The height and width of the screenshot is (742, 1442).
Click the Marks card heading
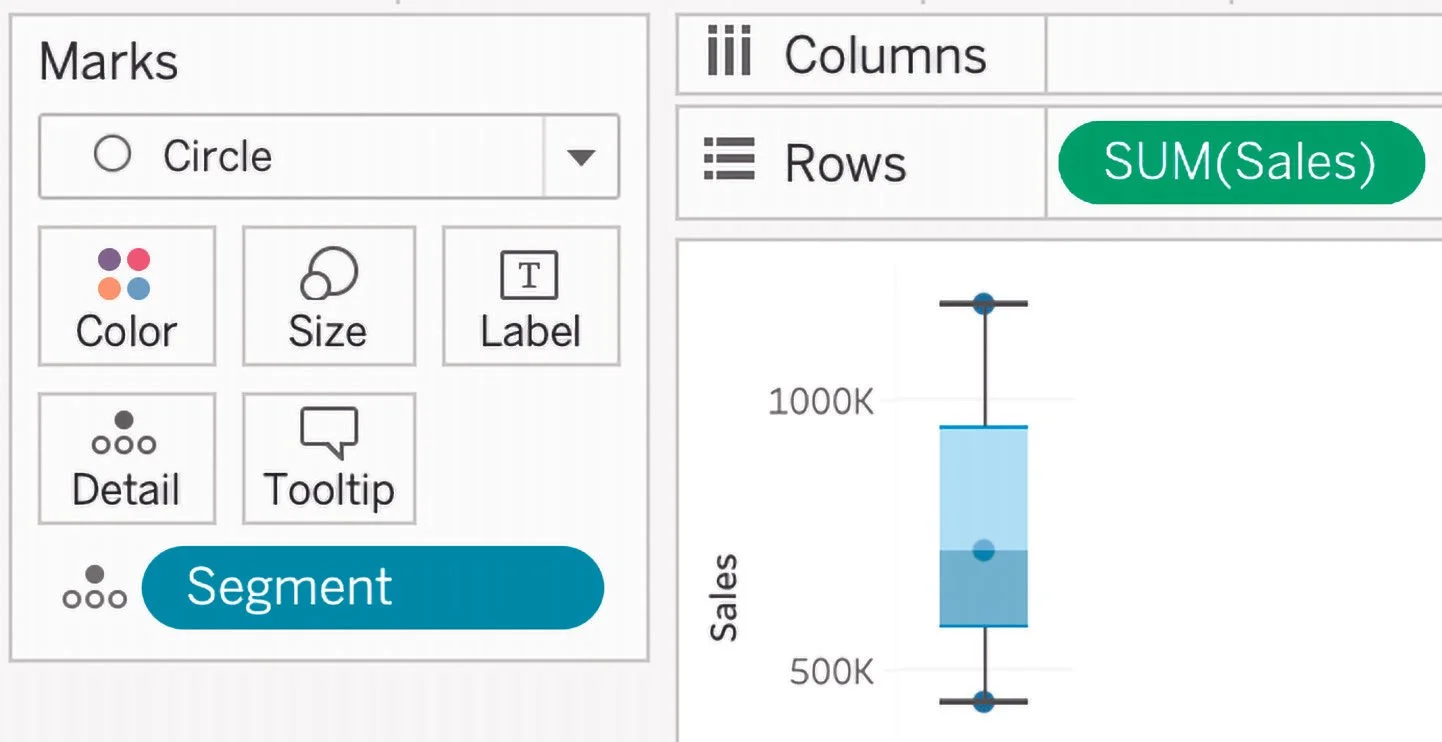109,61
